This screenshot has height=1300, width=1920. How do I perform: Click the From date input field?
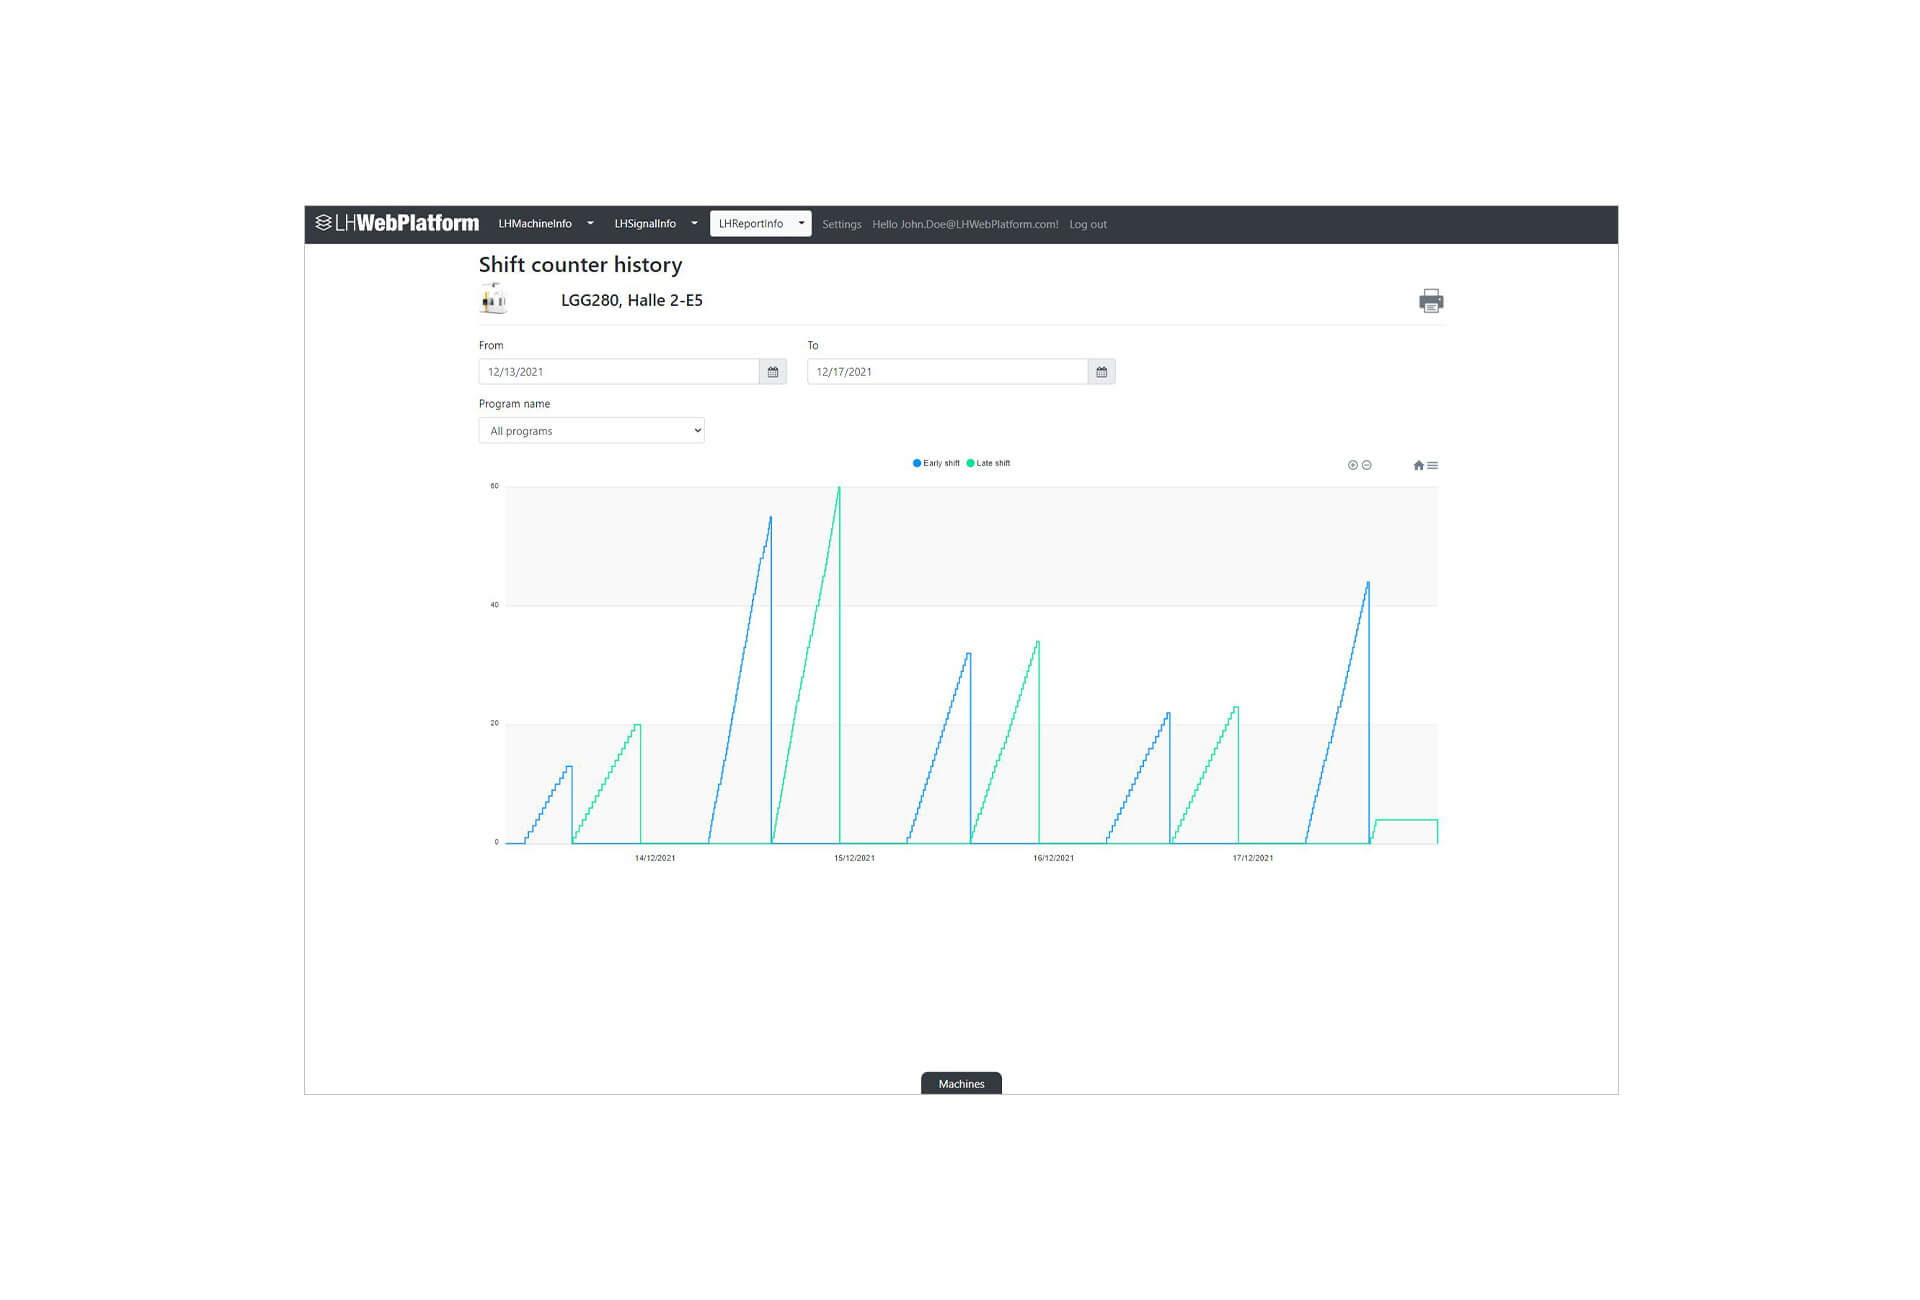pyautogui.click(x=618, y=372)
